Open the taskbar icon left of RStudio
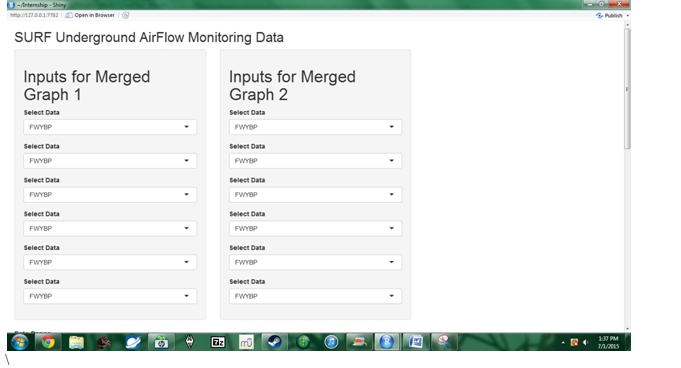Viewport: 681px width, 368px height. (x=359, y=342)
